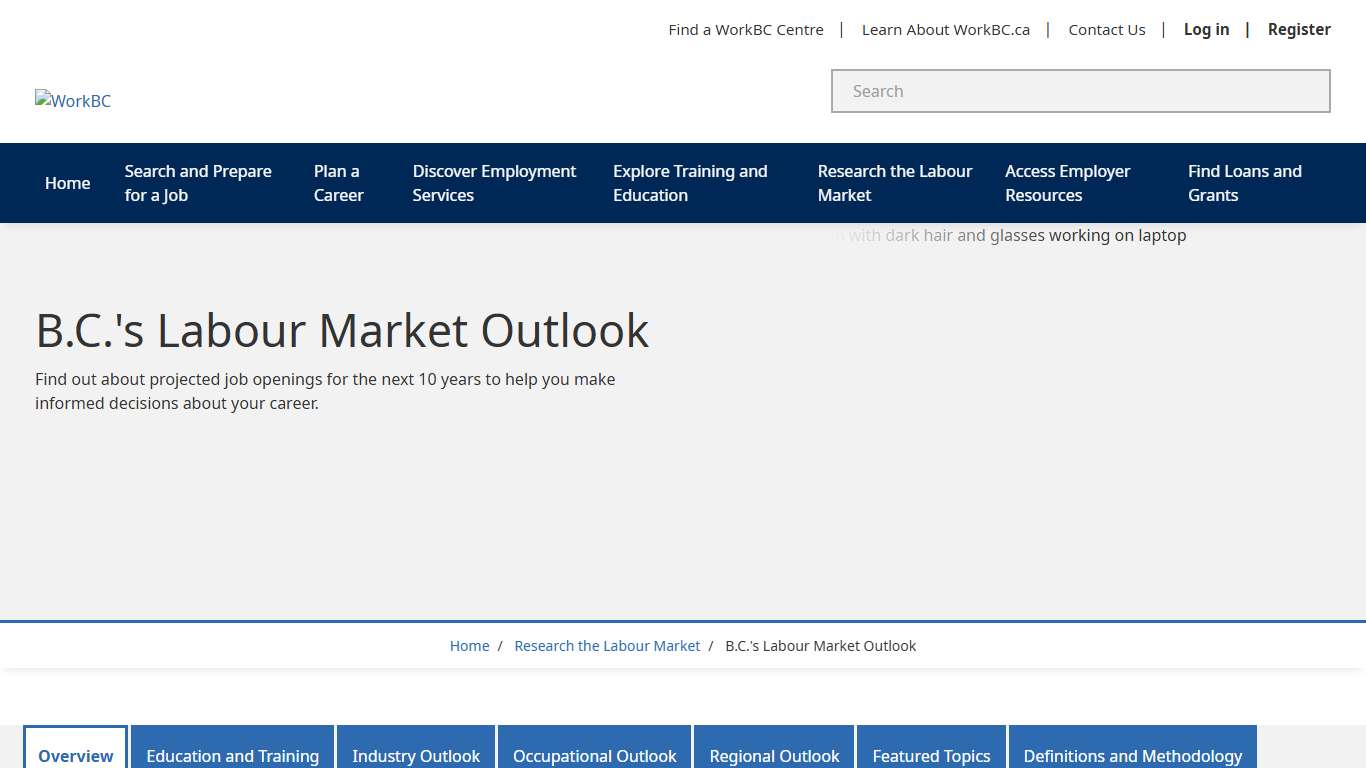Click Log in

[1206, 29]
